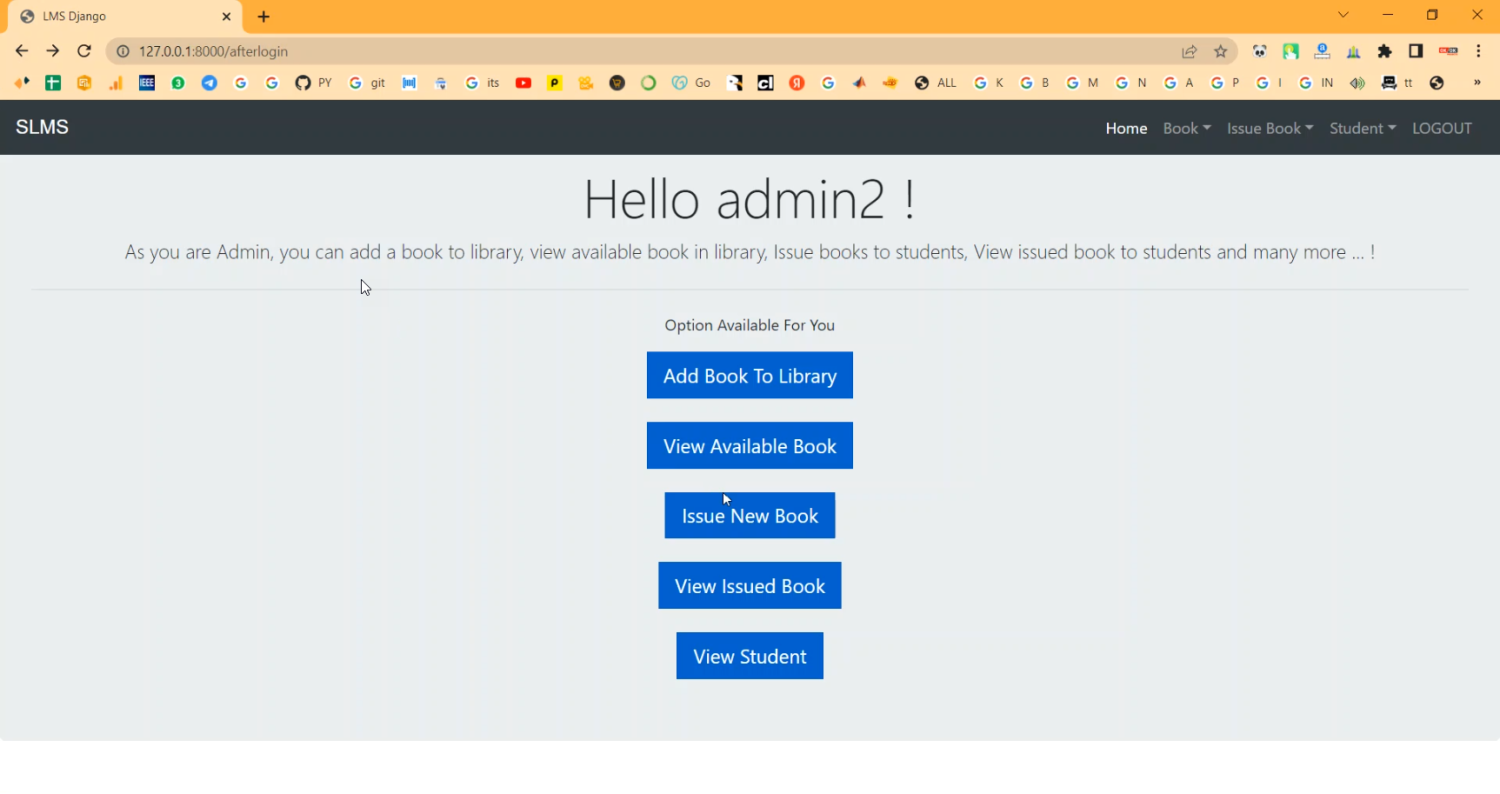Go to the Home nav item
The width and height of the screenshot is (1500, 794).
coord(1126,128)
